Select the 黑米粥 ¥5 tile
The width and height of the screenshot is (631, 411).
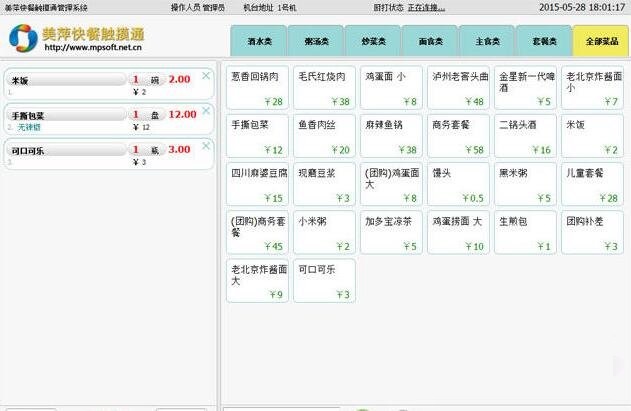pyautogui.click(x=526, y=184)
